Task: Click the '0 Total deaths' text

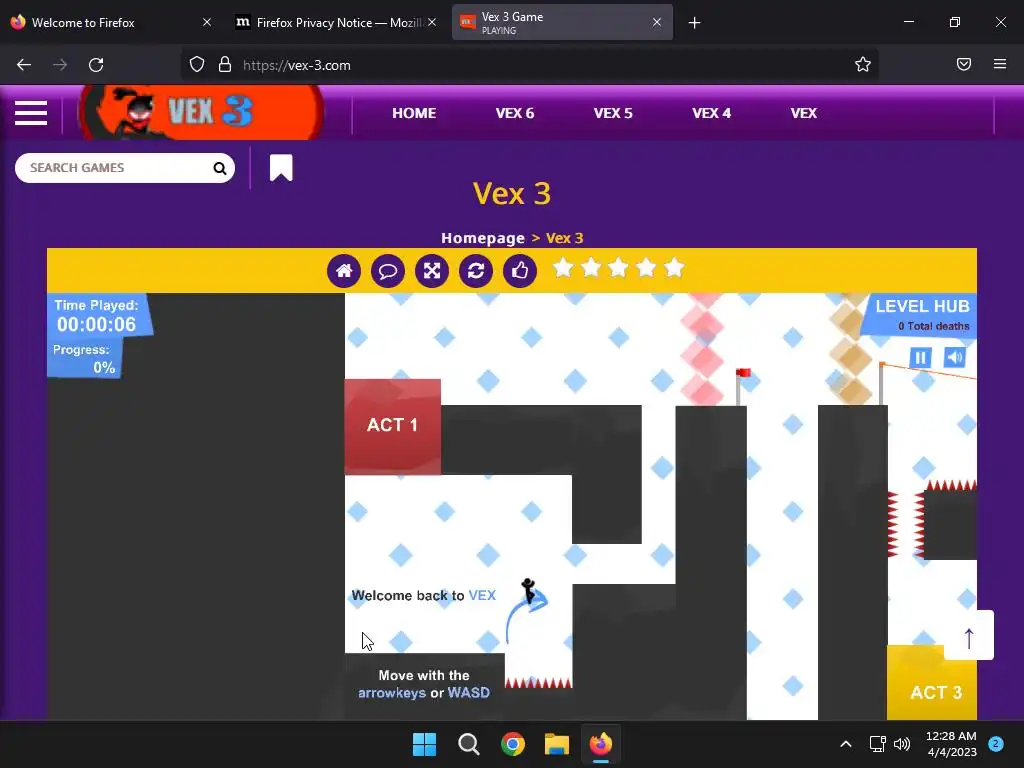Action: 934,326
